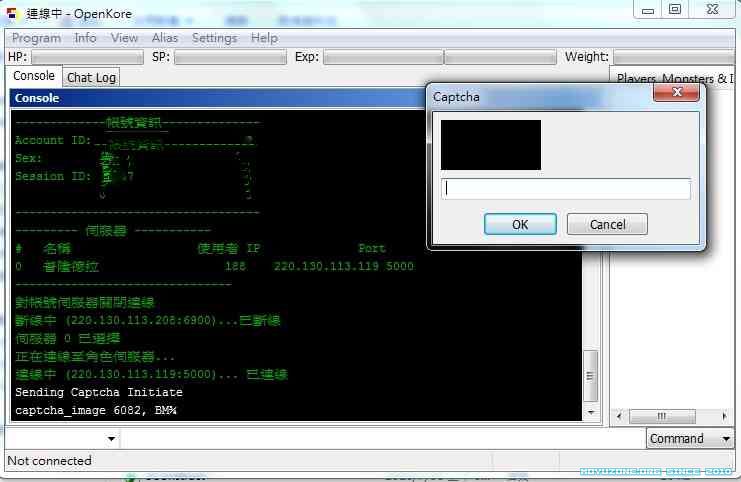This screenshot has width=741, height=482.
Task: Switch to the Chat Log tab
Action: 91,77
